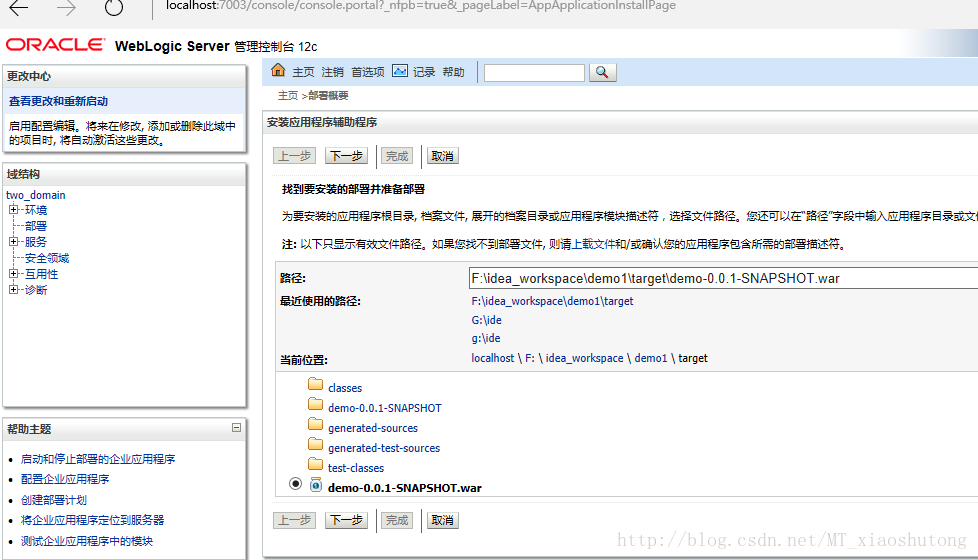The width and height of the screenshot is (978, 560).
Task: Click 记录 in the toolbar
Action: [x=424, y=72]
